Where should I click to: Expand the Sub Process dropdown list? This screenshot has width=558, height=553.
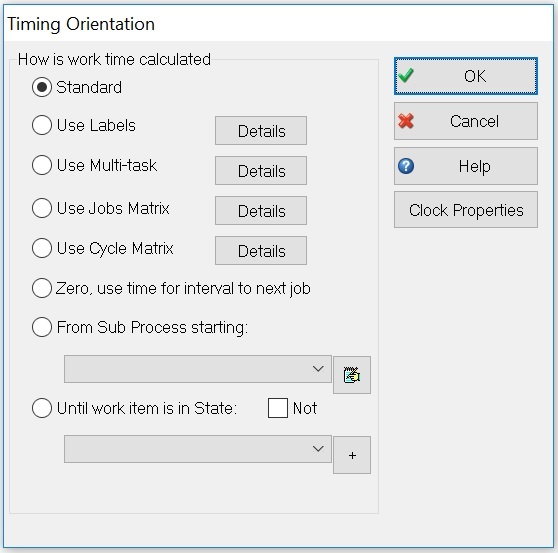(x=198, y=369)
